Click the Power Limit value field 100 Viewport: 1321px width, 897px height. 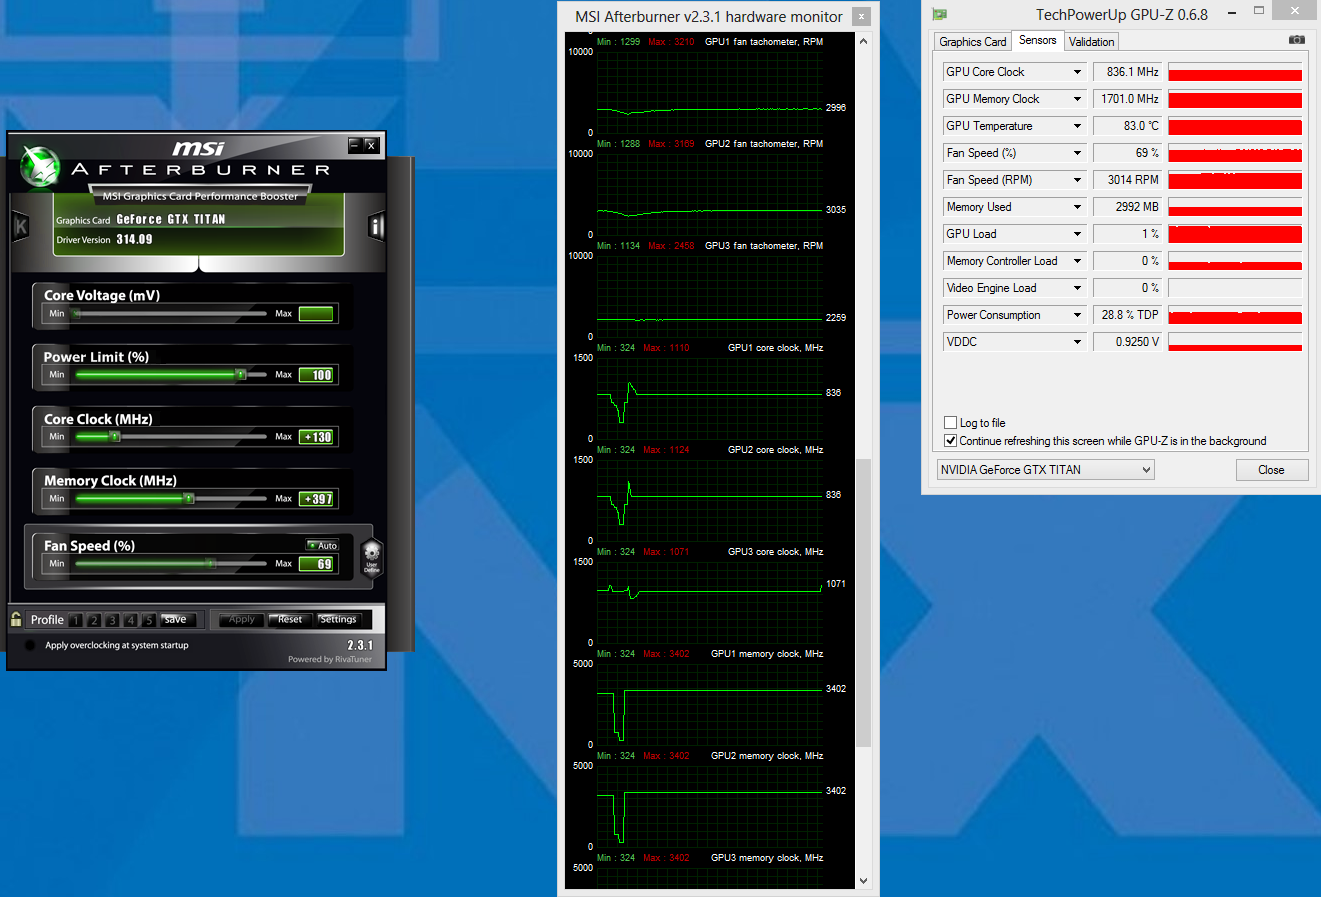click(x=316, y=375)
